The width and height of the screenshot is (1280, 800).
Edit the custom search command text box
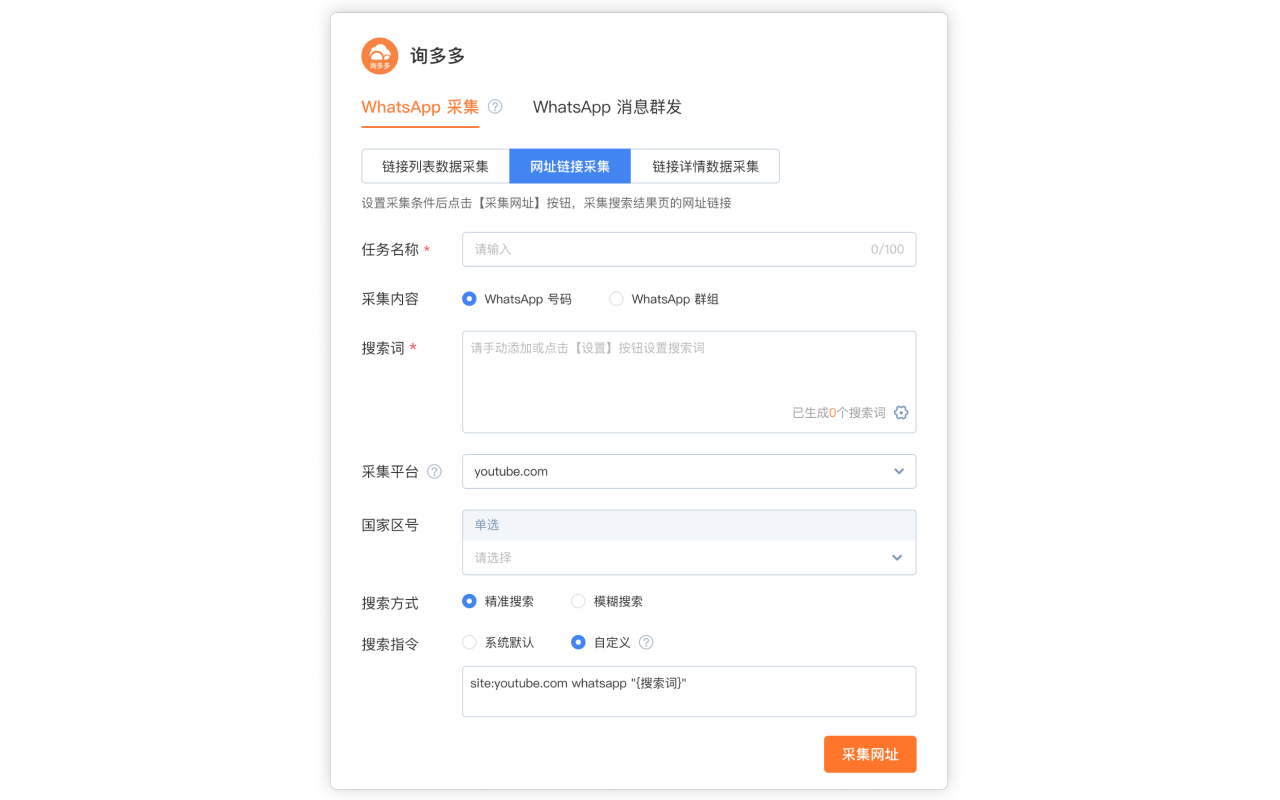[689, 691]
